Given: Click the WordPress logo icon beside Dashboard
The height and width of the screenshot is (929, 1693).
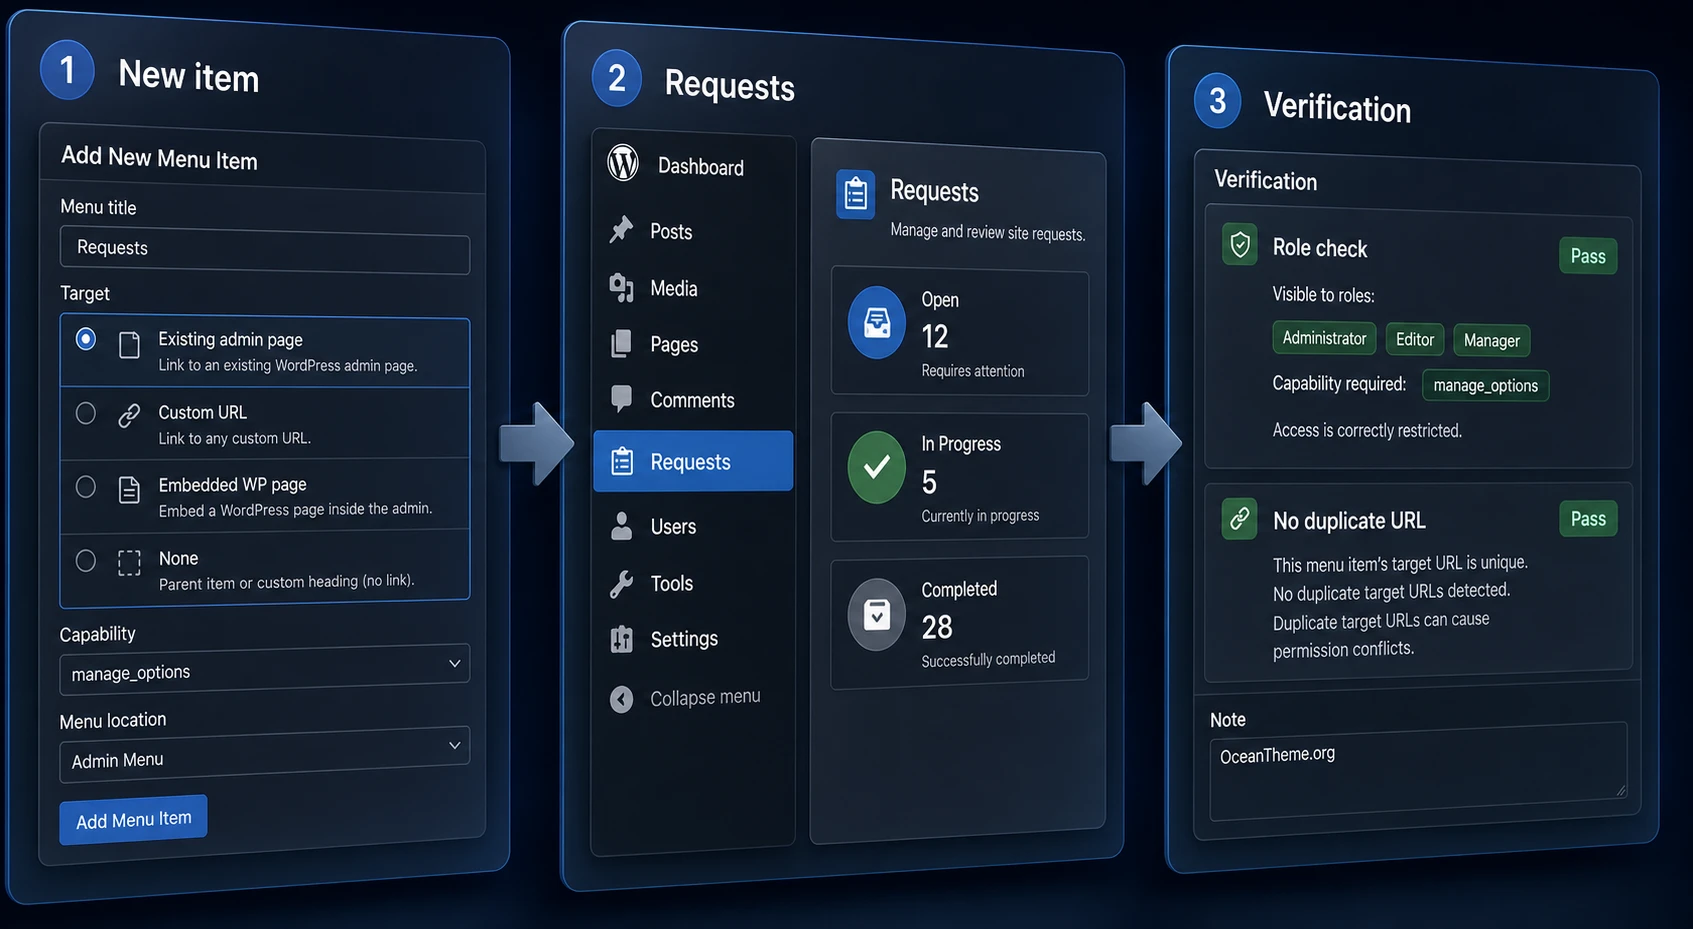Looking at the screenshot, I should 623,162.
